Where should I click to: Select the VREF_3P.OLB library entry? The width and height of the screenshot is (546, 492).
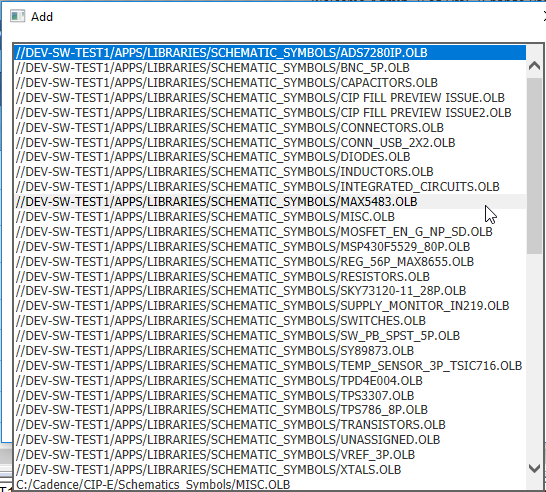[x=270, y=455]
